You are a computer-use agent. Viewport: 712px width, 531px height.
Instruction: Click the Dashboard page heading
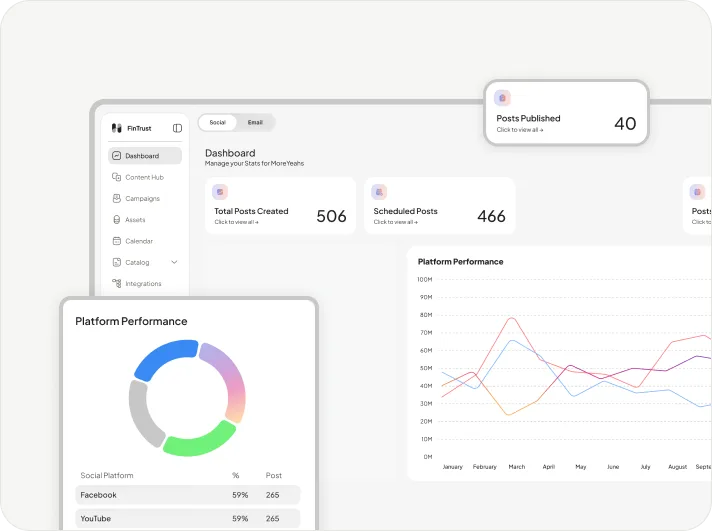tap(230, 153)
